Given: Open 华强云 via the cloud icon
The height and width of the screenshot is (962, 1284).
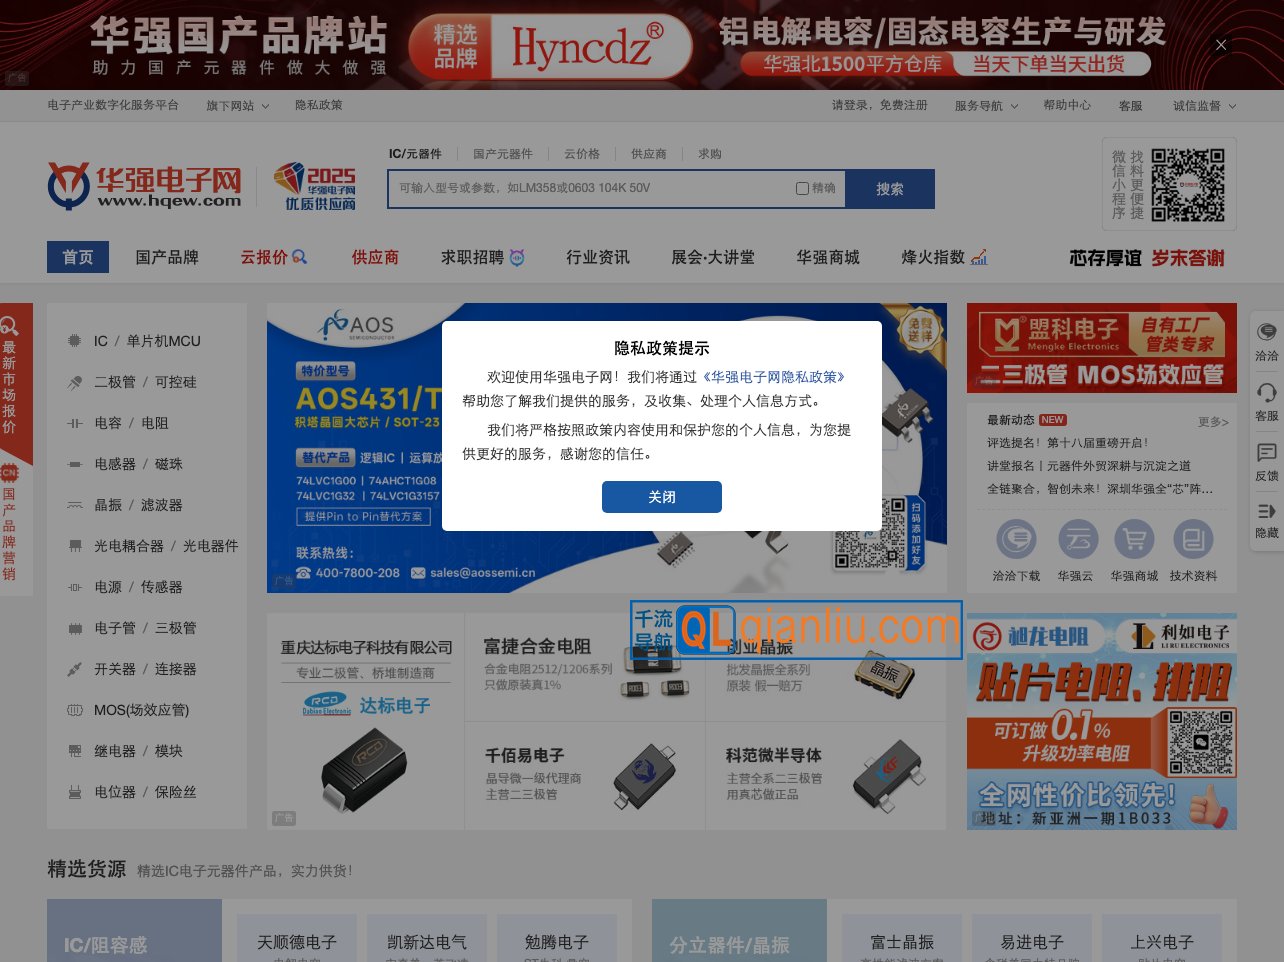Looking at the screenshot, I should point(1078,539).
